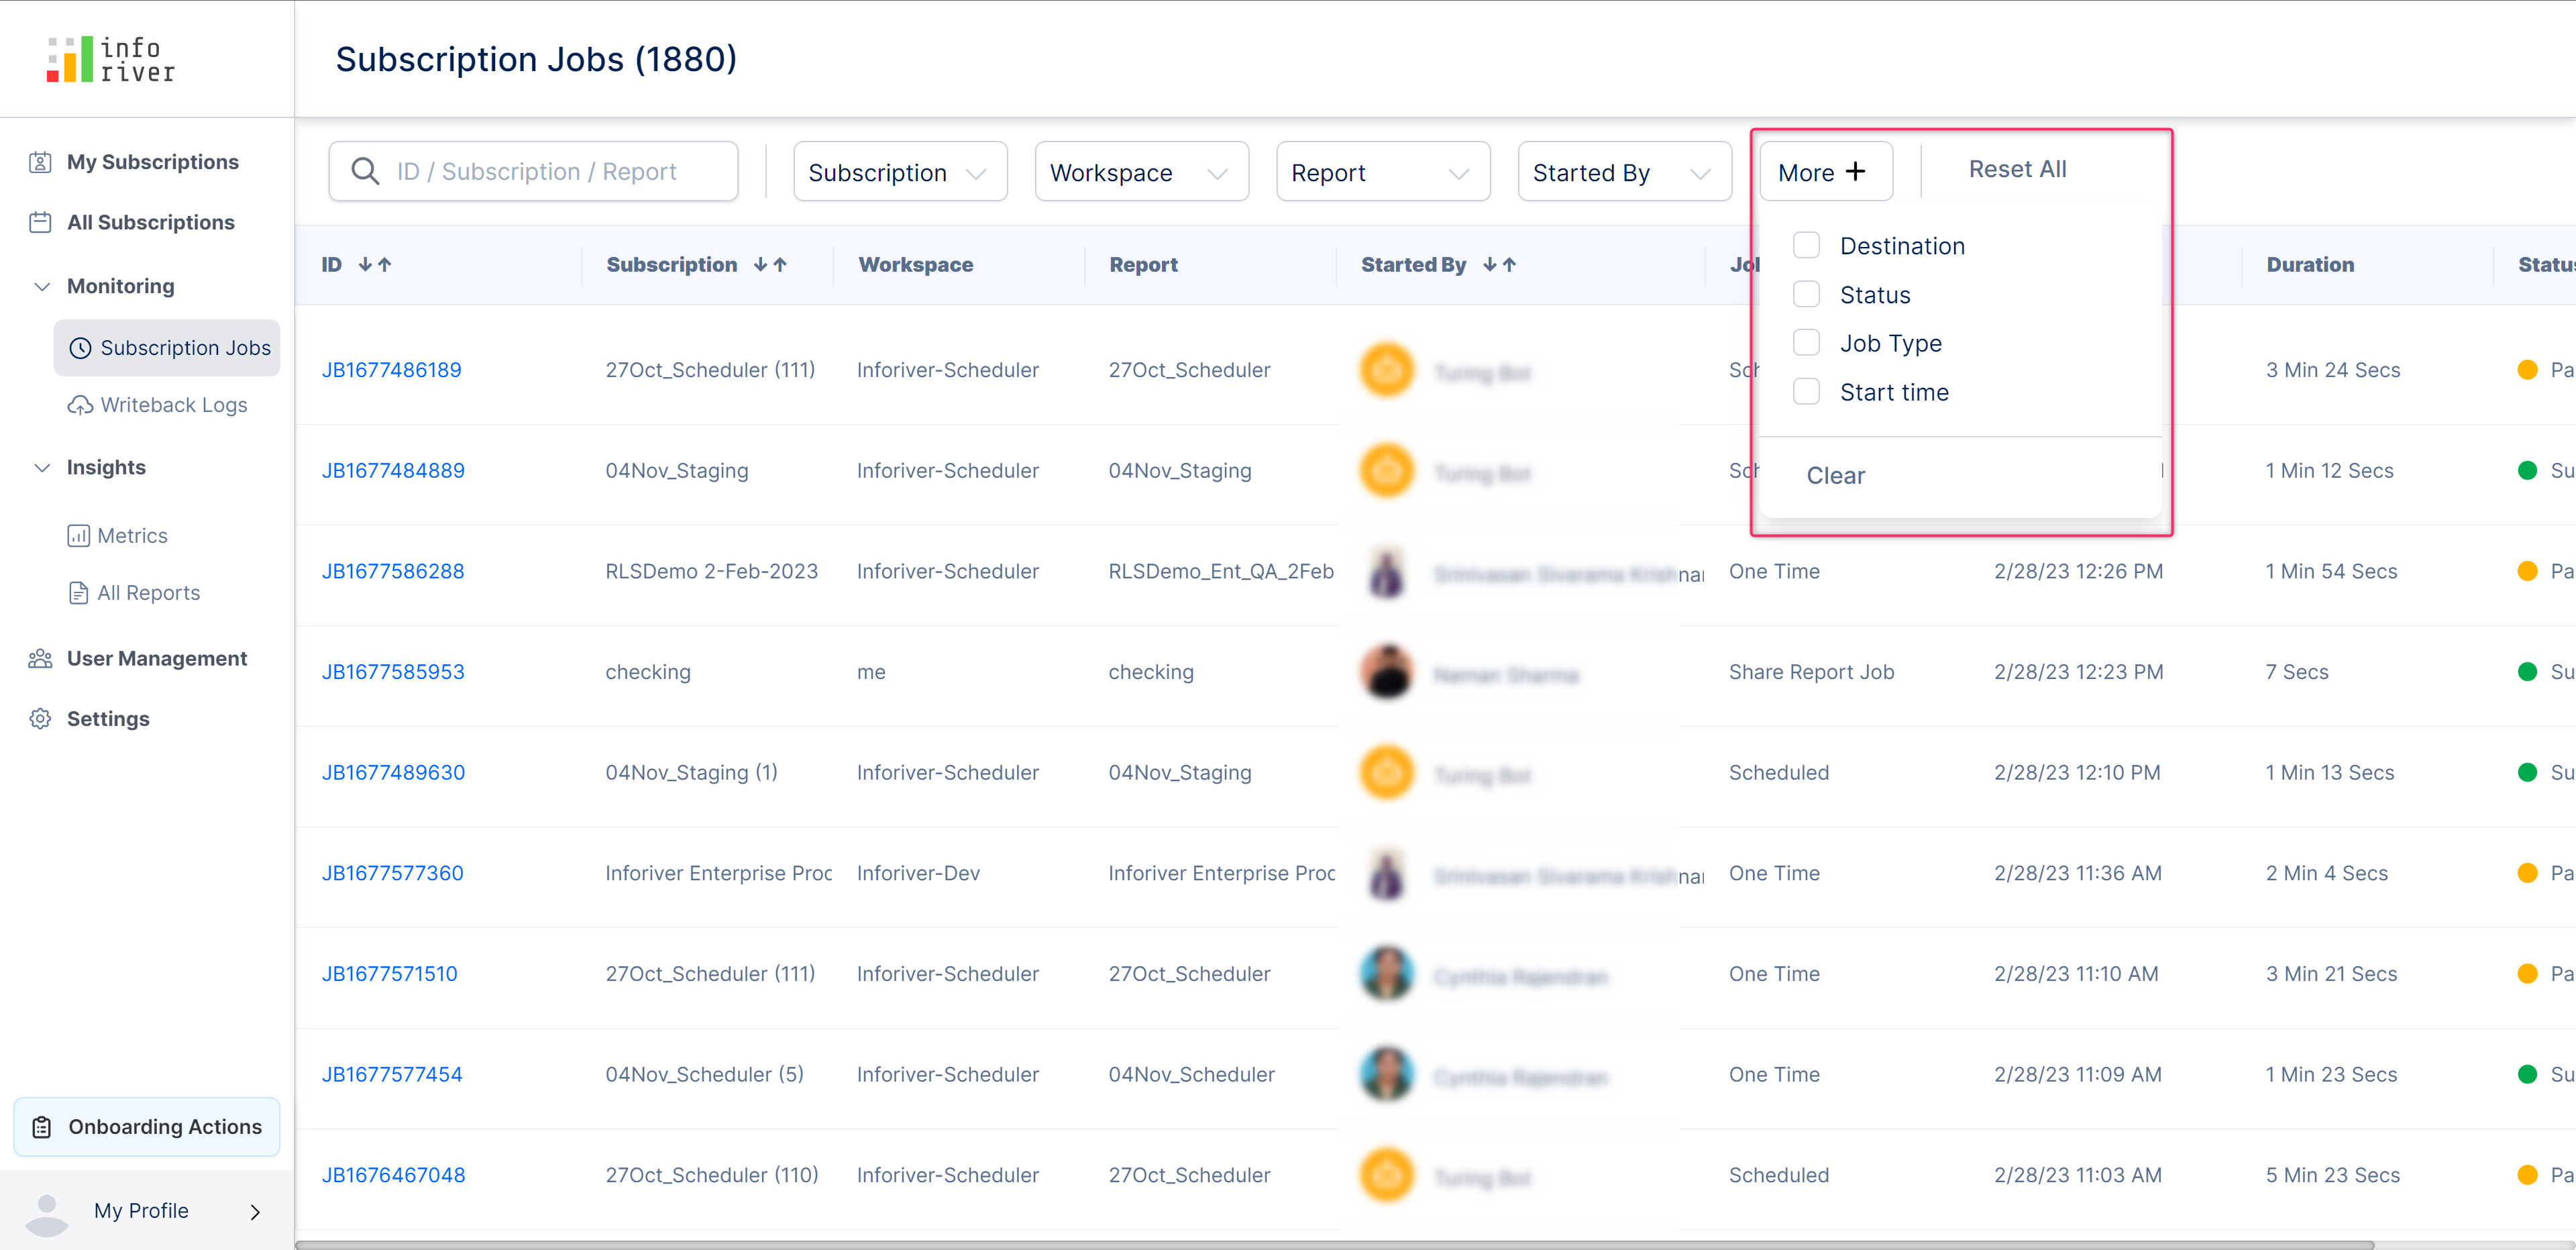Open the Settings gear icon
The image size is (2576, 1250).
pyautogui.click(x=40, y=719)
